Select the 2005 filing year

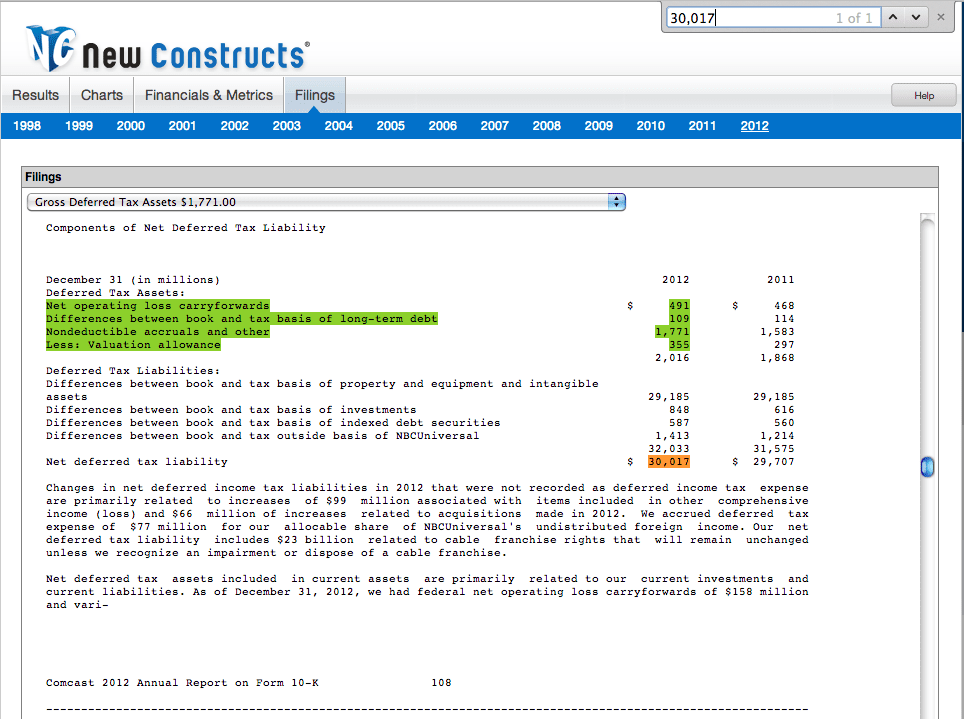(x=390, y=126)
